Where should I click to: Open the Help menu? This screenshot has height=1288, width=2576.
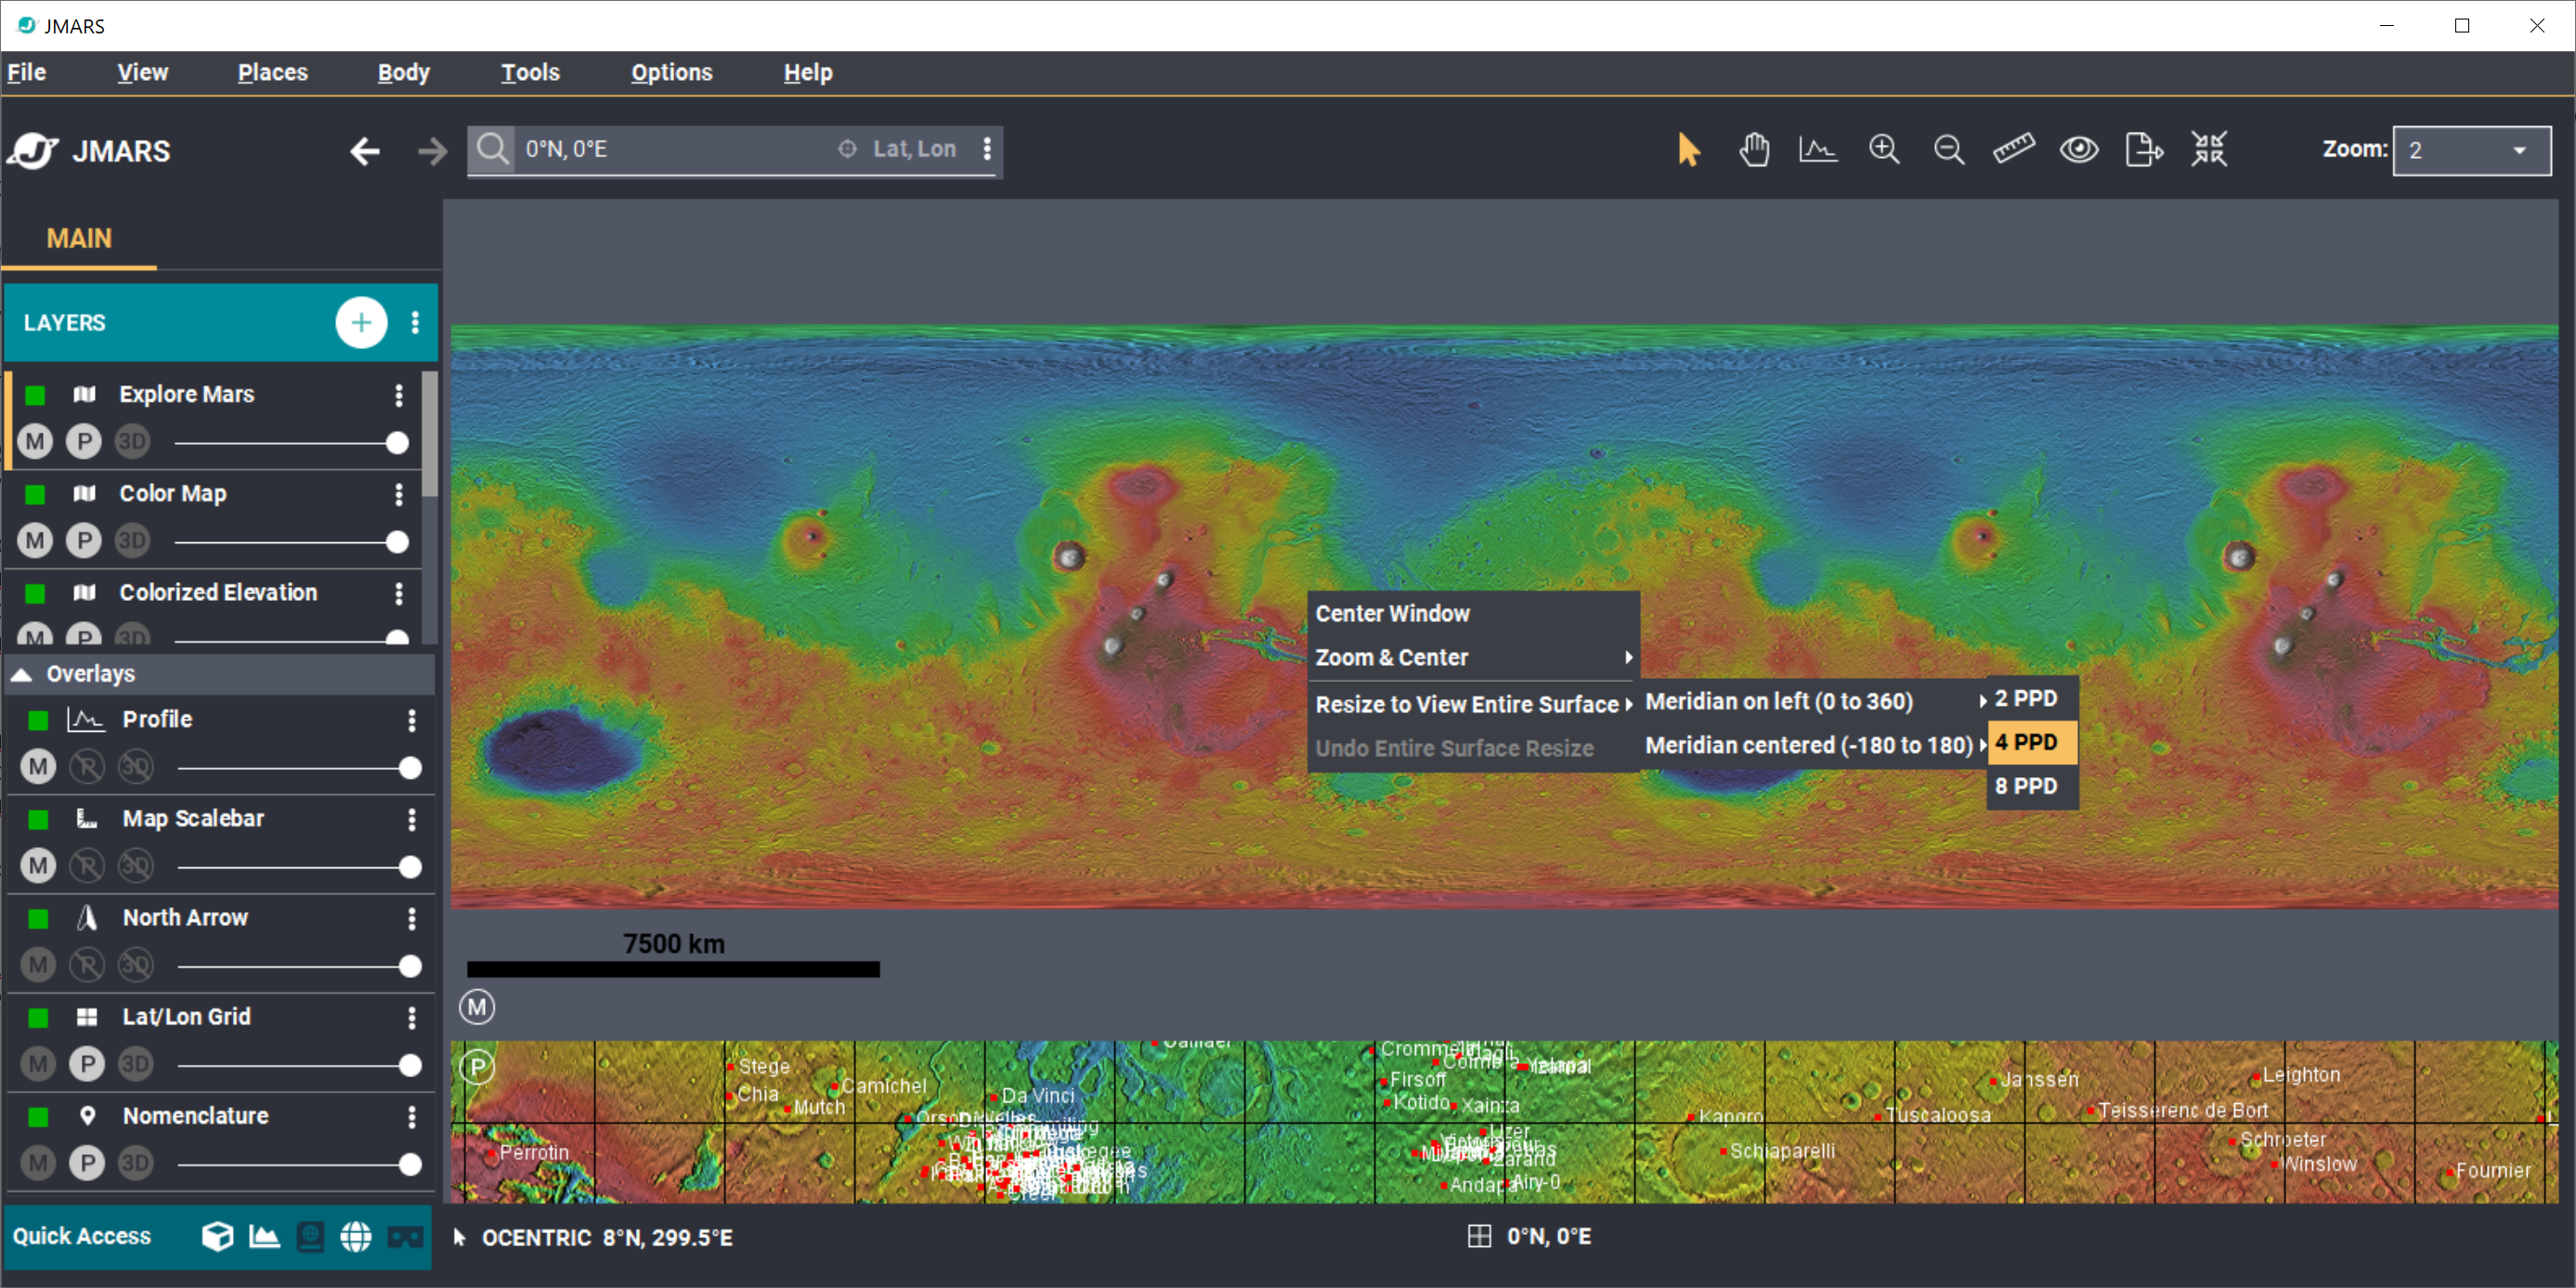(808, 72)
